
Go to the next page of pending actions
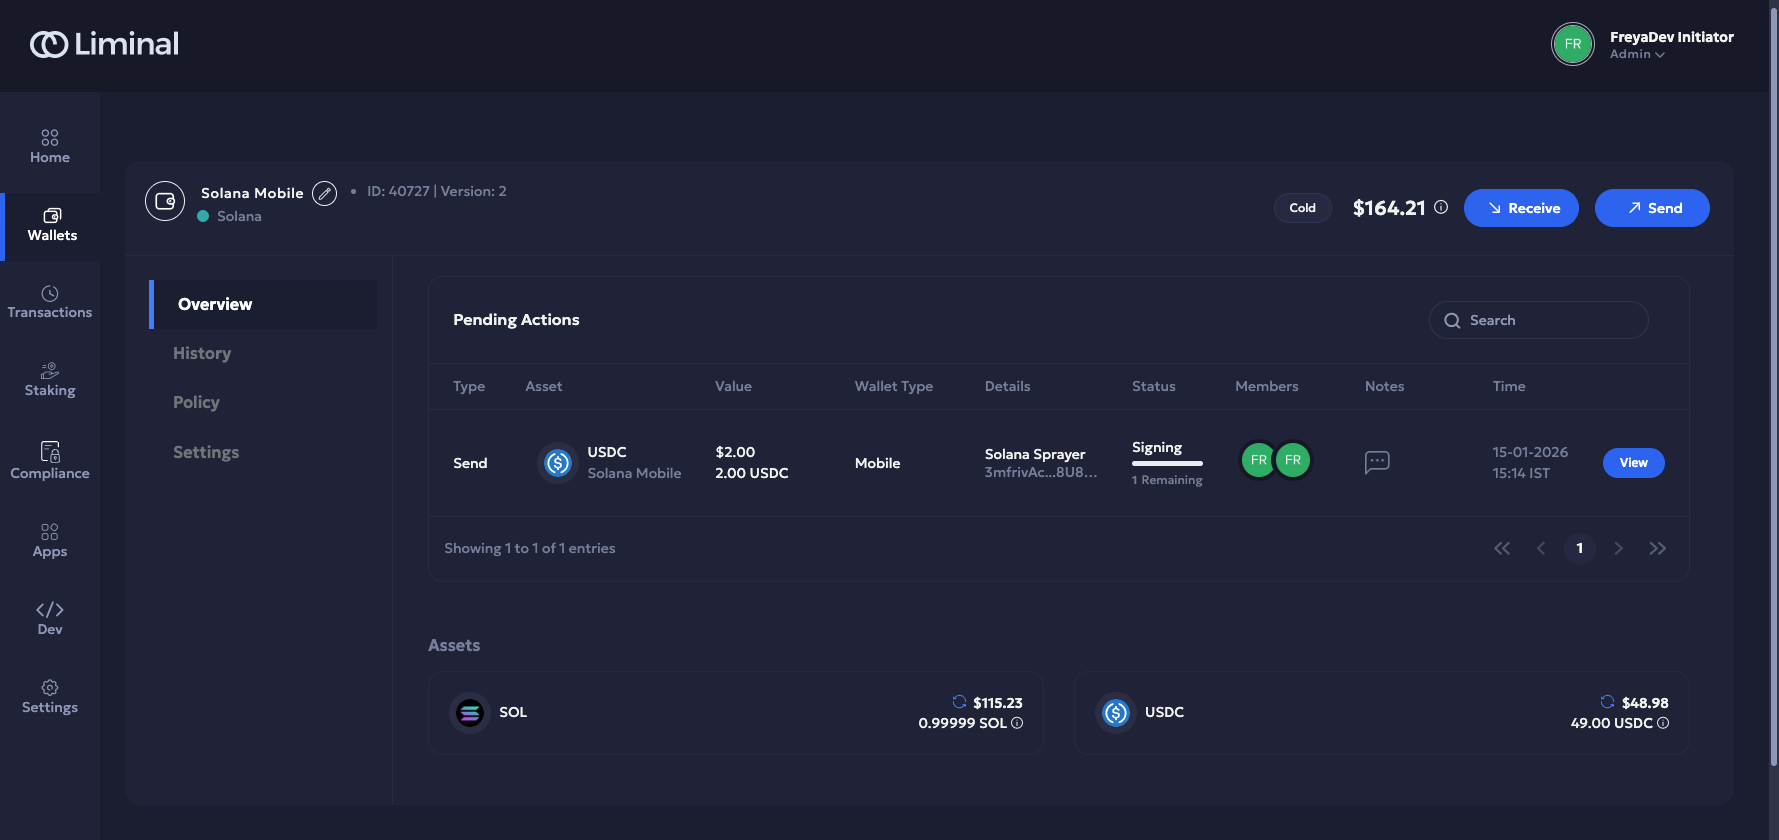click(1618, 548)
